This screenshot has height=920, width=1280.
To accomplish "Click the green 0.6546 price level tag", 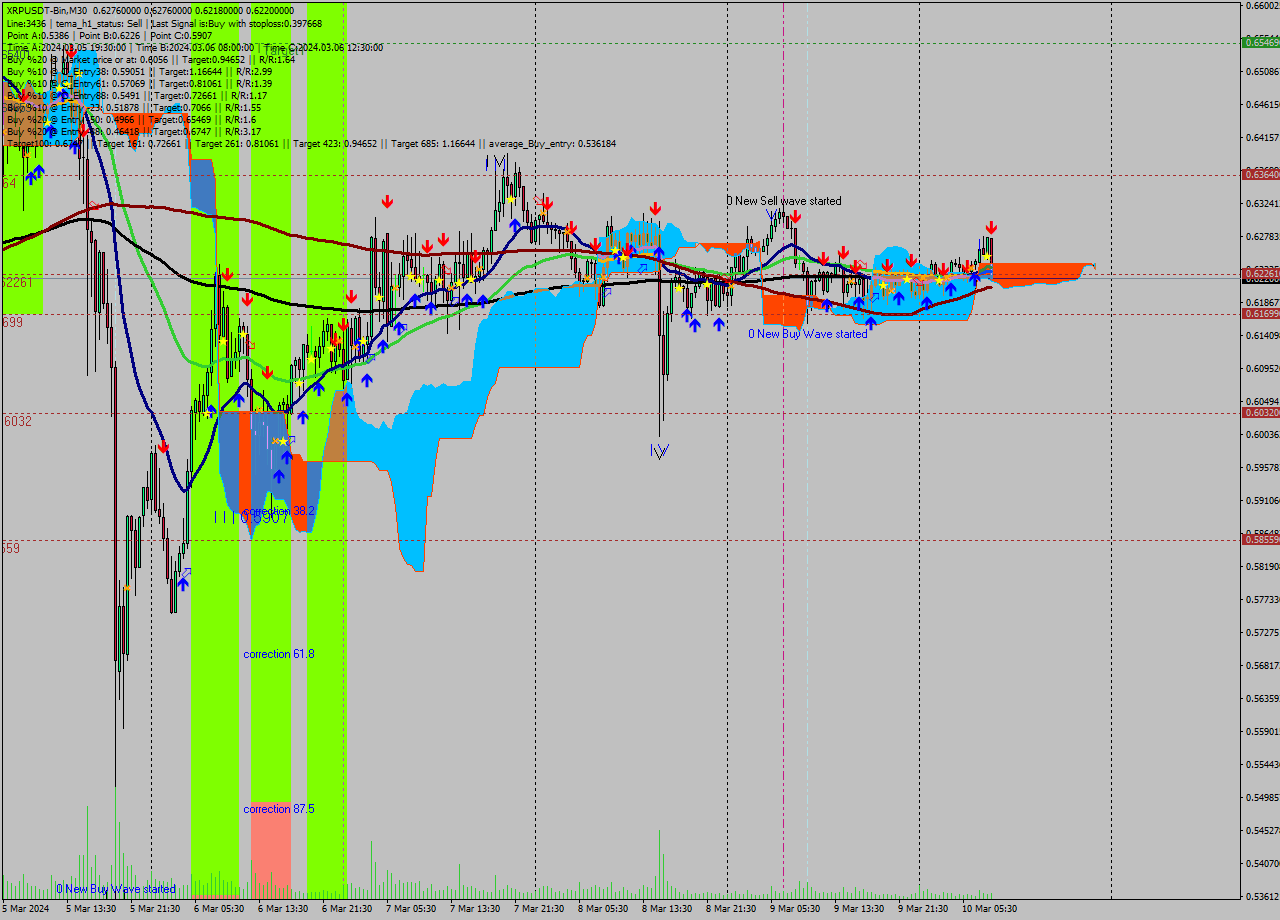I will [x=1260, y=42].
